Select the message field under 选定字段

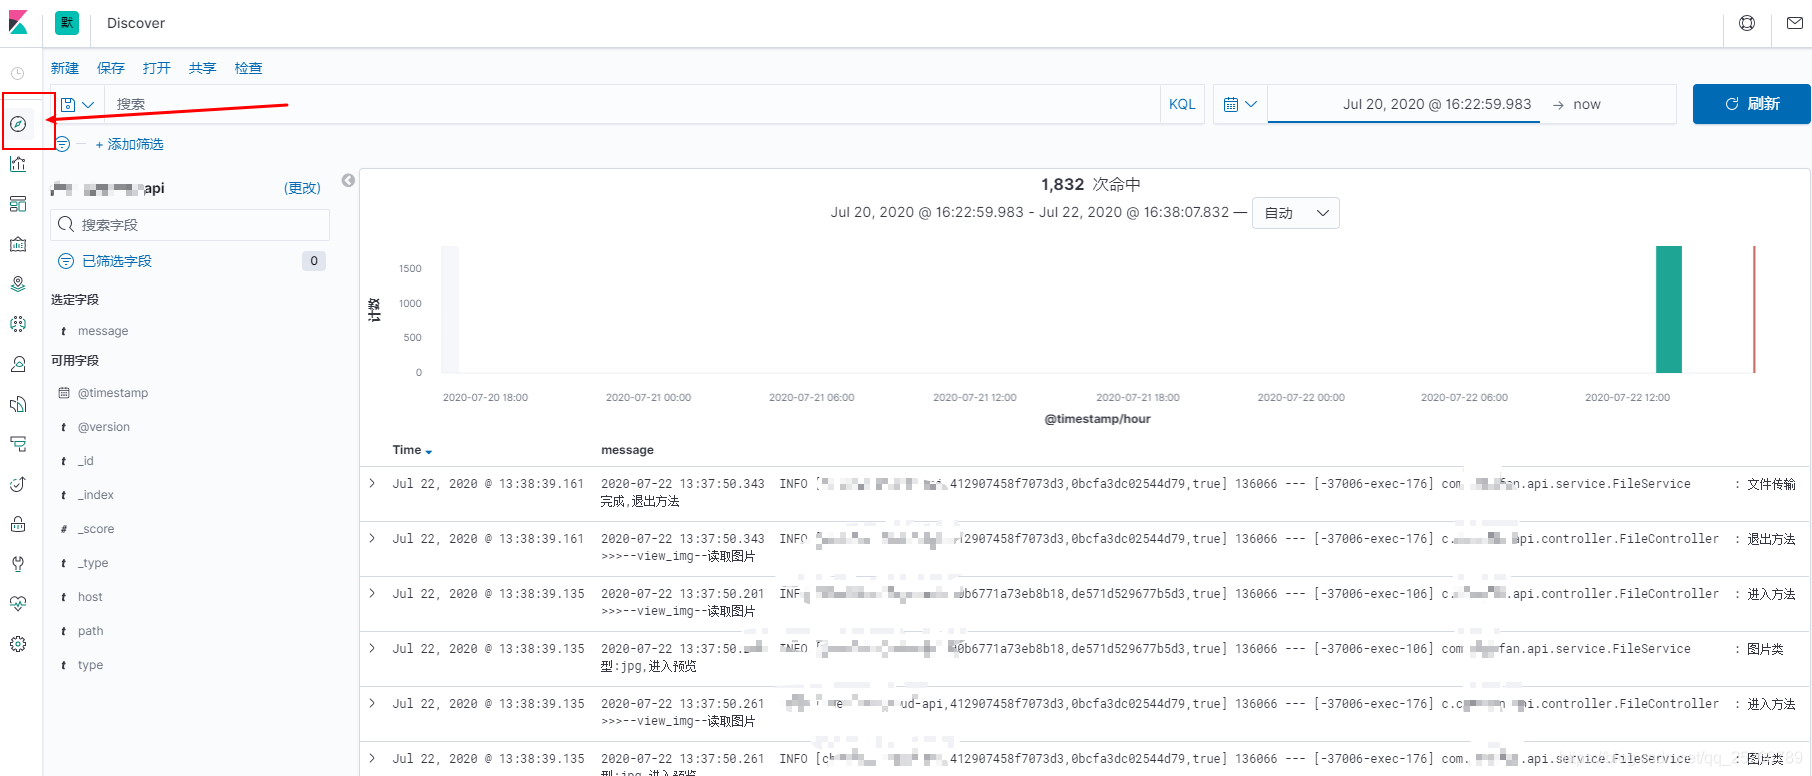[103, 331]
